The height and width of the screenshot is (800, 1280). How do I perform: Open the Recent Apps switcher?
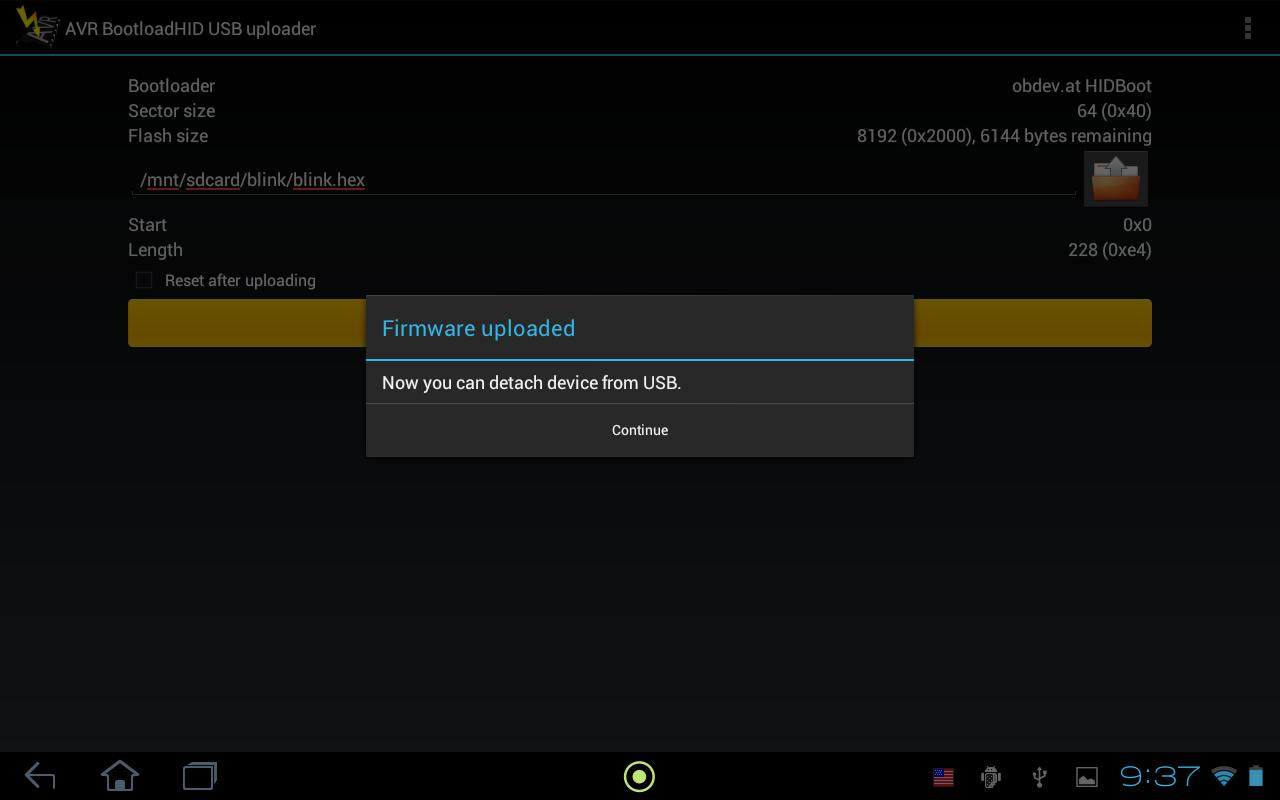[198, 775]
